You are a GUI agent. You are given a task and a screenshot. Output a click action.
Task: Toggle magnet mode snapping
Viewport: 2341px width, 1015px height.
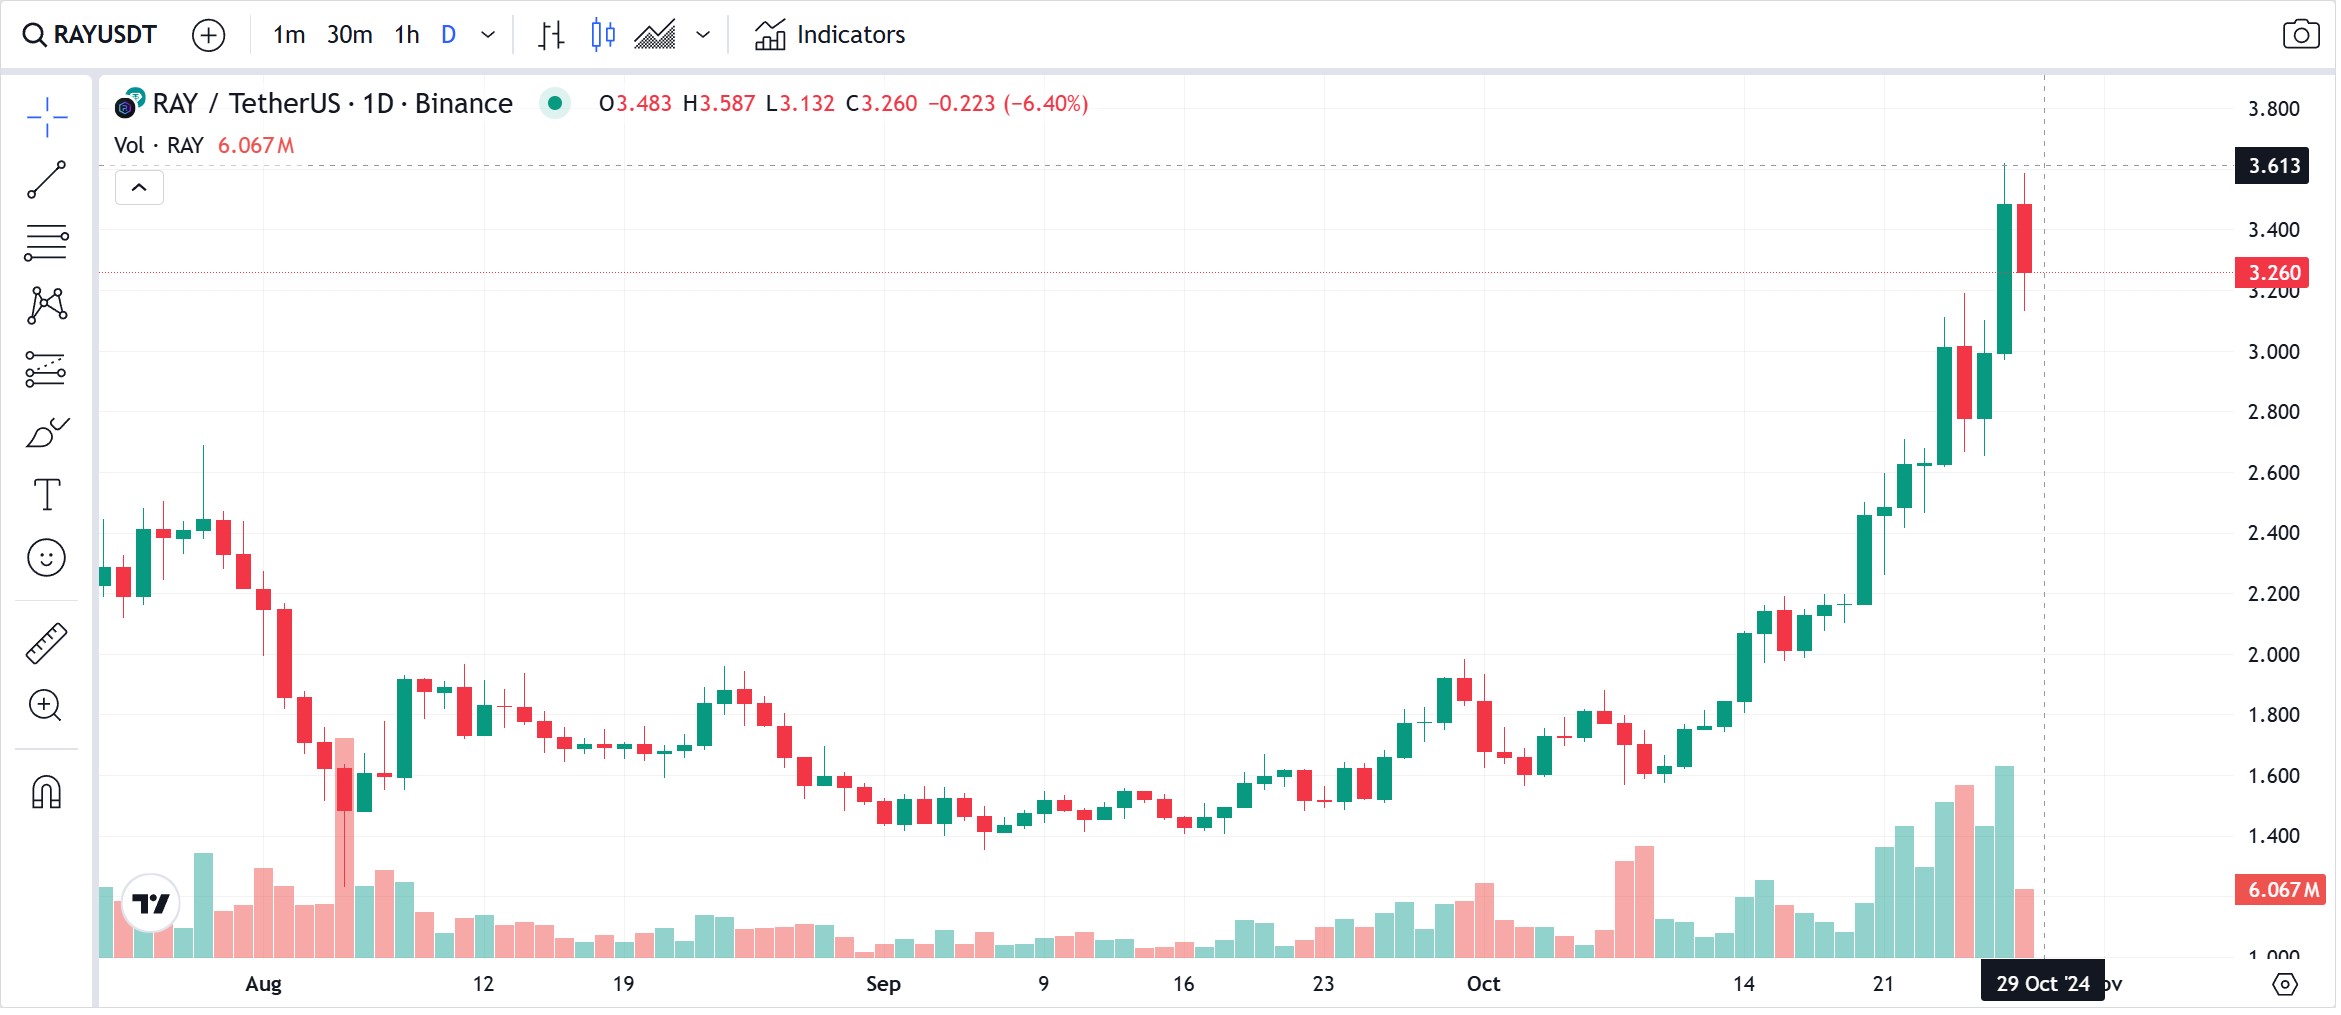click(46, 792)
